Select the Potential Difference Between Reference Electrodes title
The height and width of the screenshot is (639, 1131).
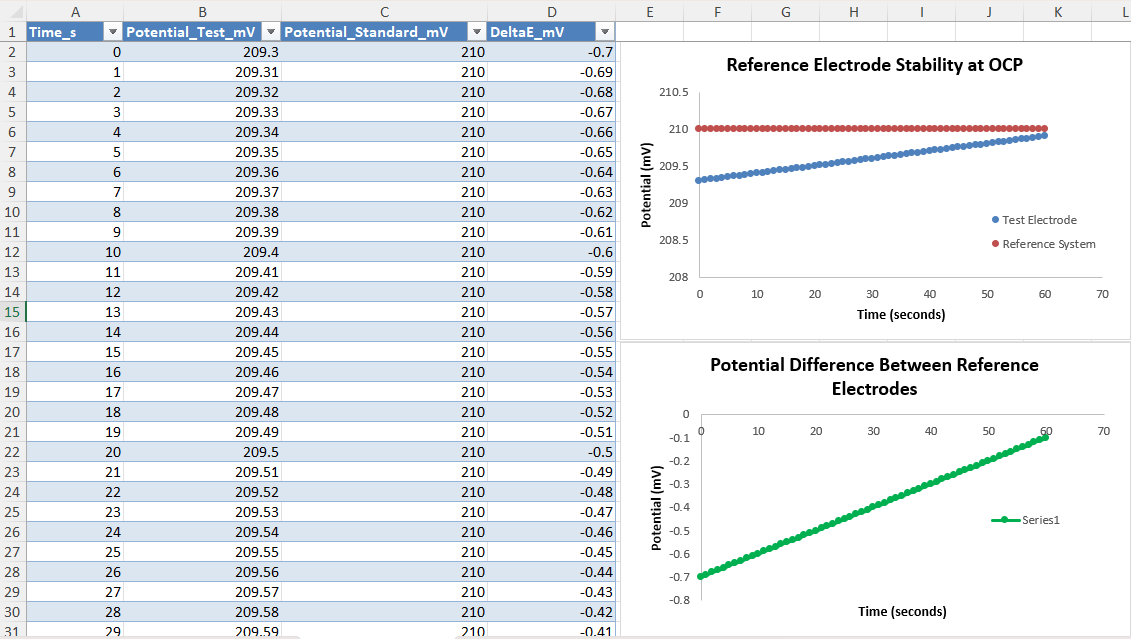coord(874,376)
